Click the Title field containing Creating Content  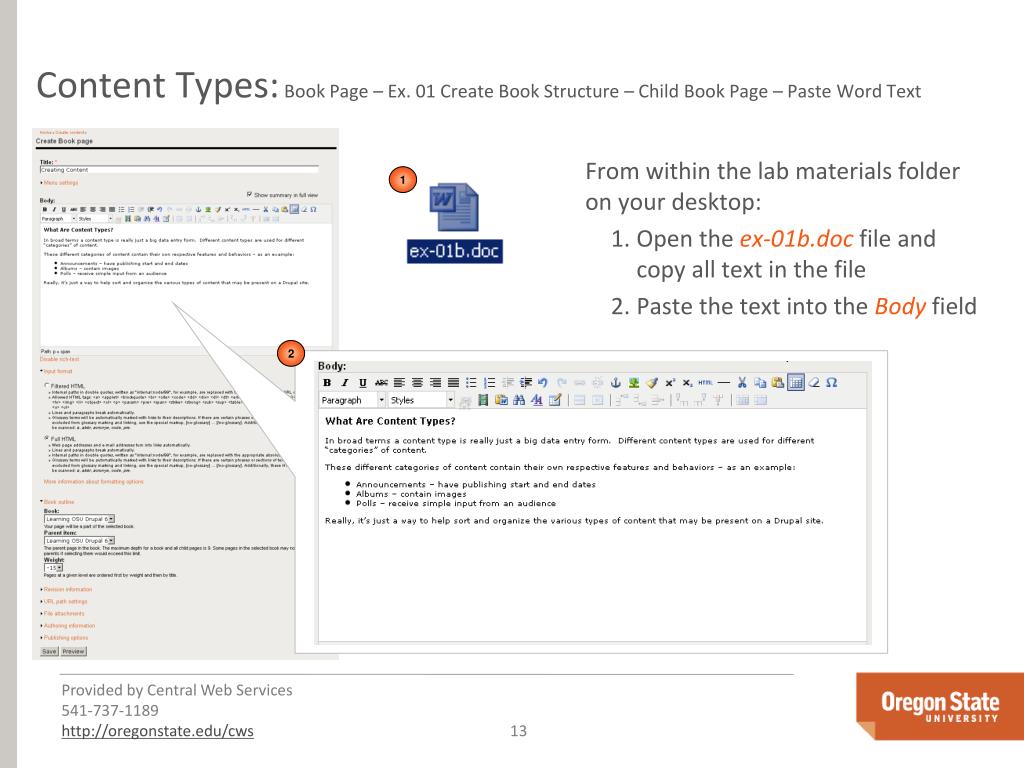(179, 170)
